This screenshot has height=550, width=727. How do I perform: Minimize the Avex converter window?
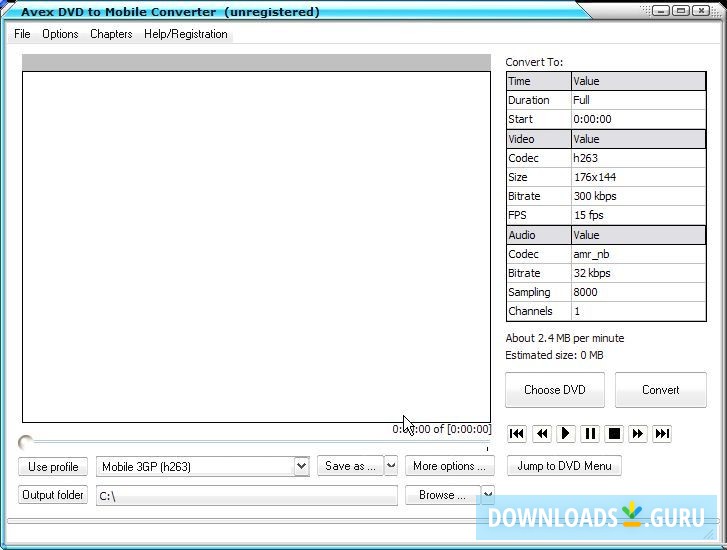tap(660, 11)
